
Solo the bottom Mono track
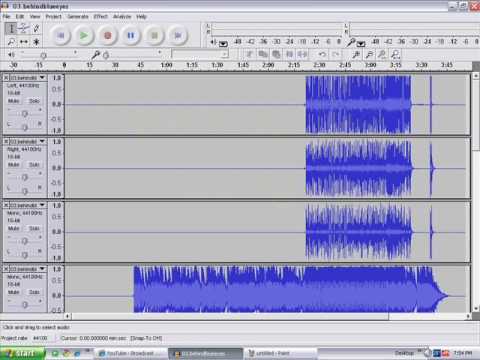pos(34,292)
